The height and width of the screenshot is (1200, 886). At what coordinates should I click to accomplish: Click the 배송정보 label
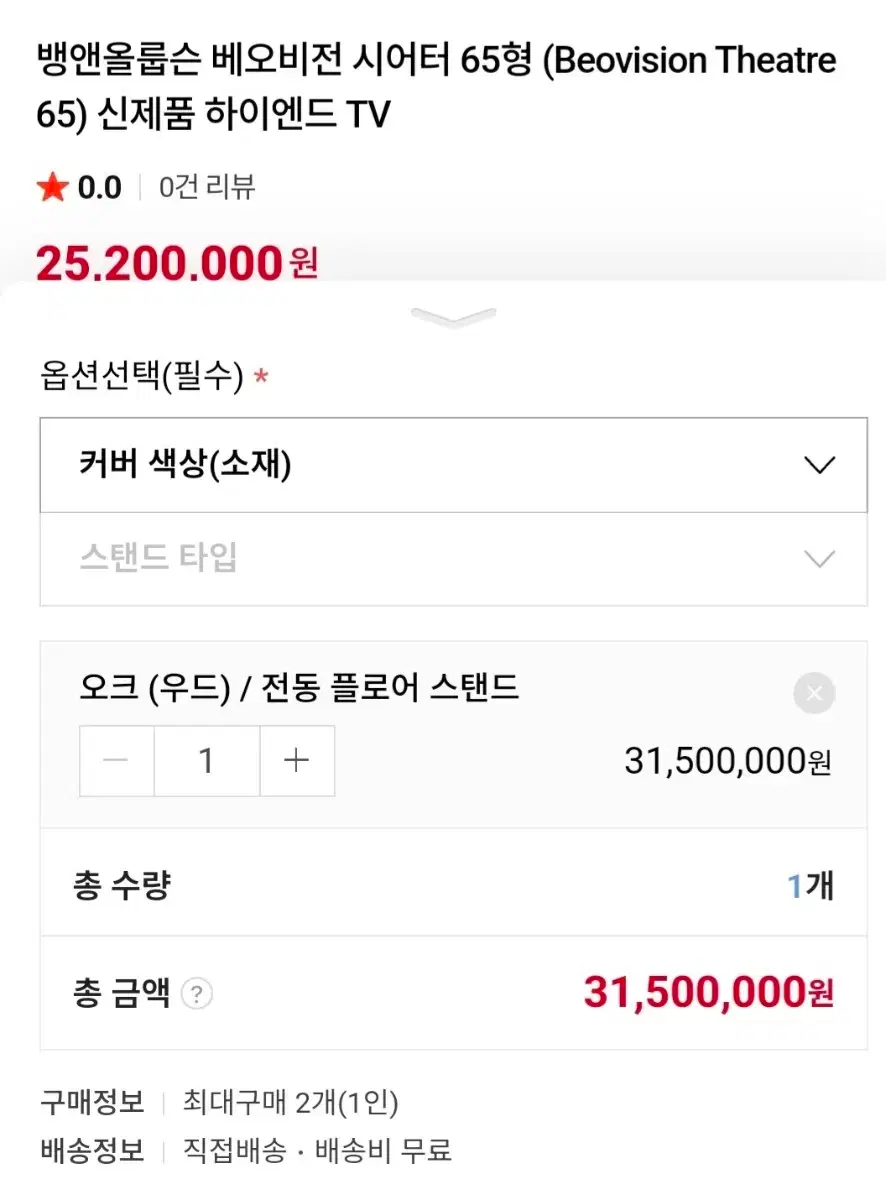[x=92, y=1150]
